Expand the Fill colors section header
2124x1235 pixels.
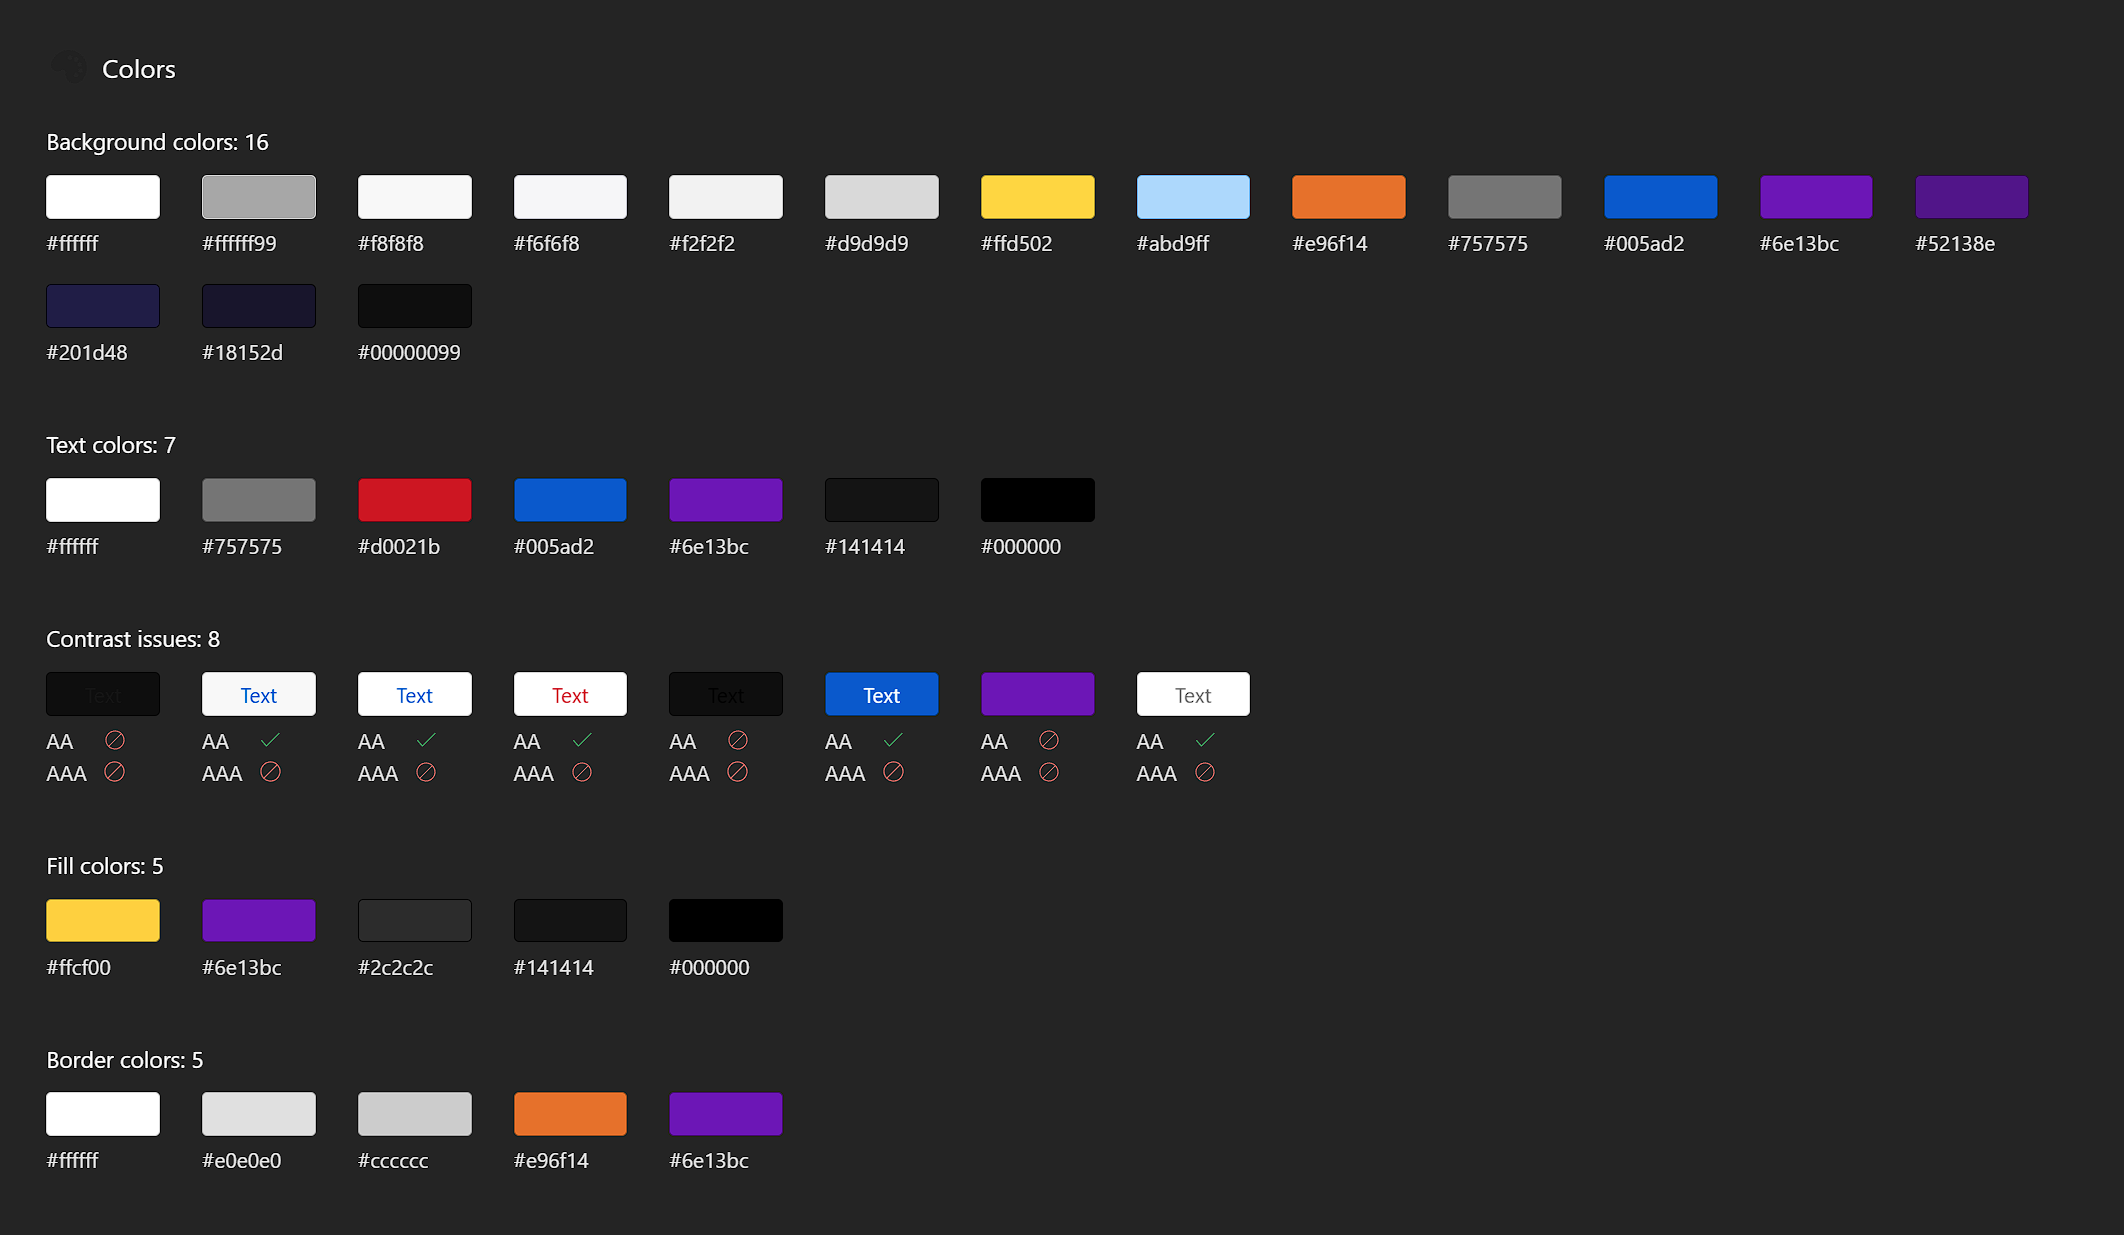coord(104,864)
